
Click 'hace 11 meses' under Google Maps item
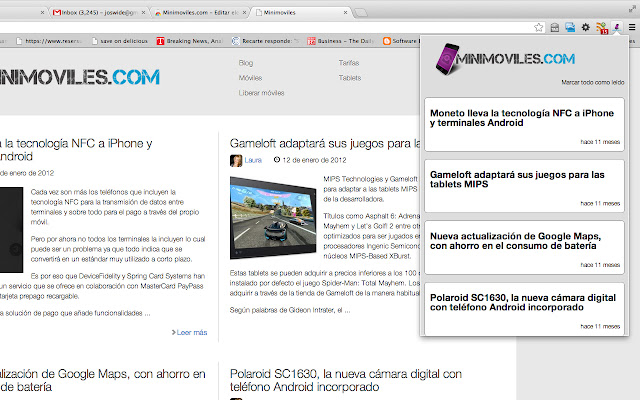coord(600,265)
